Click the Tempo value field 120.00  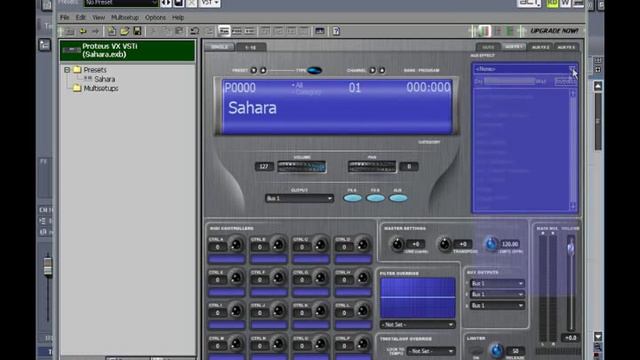pos(510,244)
